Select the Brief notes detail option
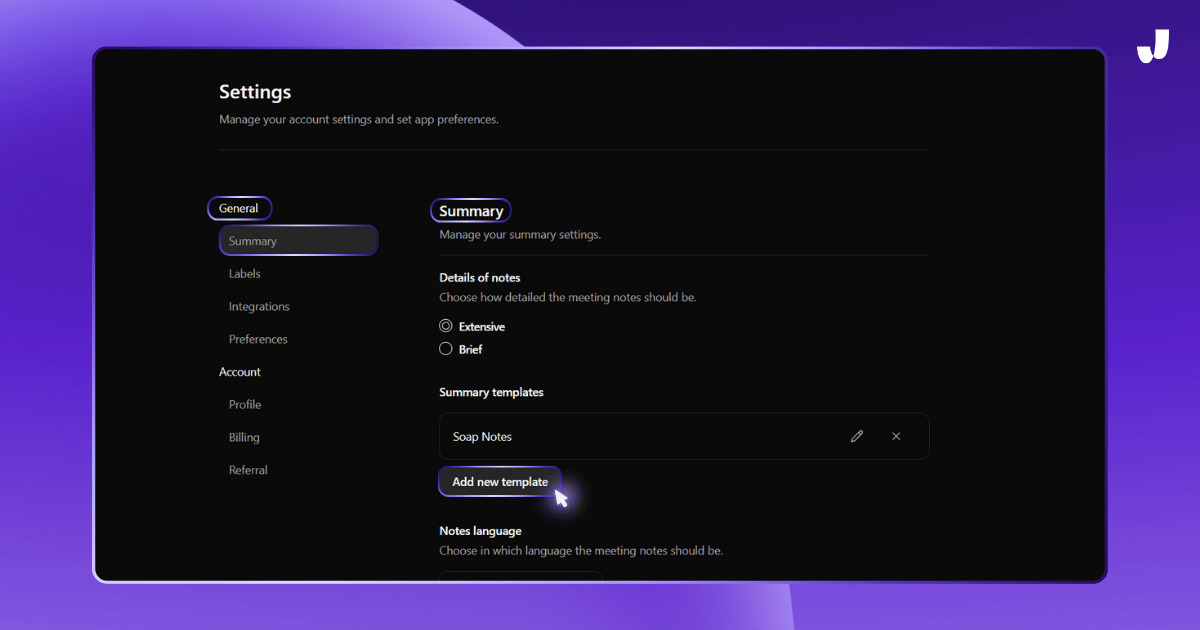Image resolution: width=1200 pixels, height=630 pixels. (446, 349)
